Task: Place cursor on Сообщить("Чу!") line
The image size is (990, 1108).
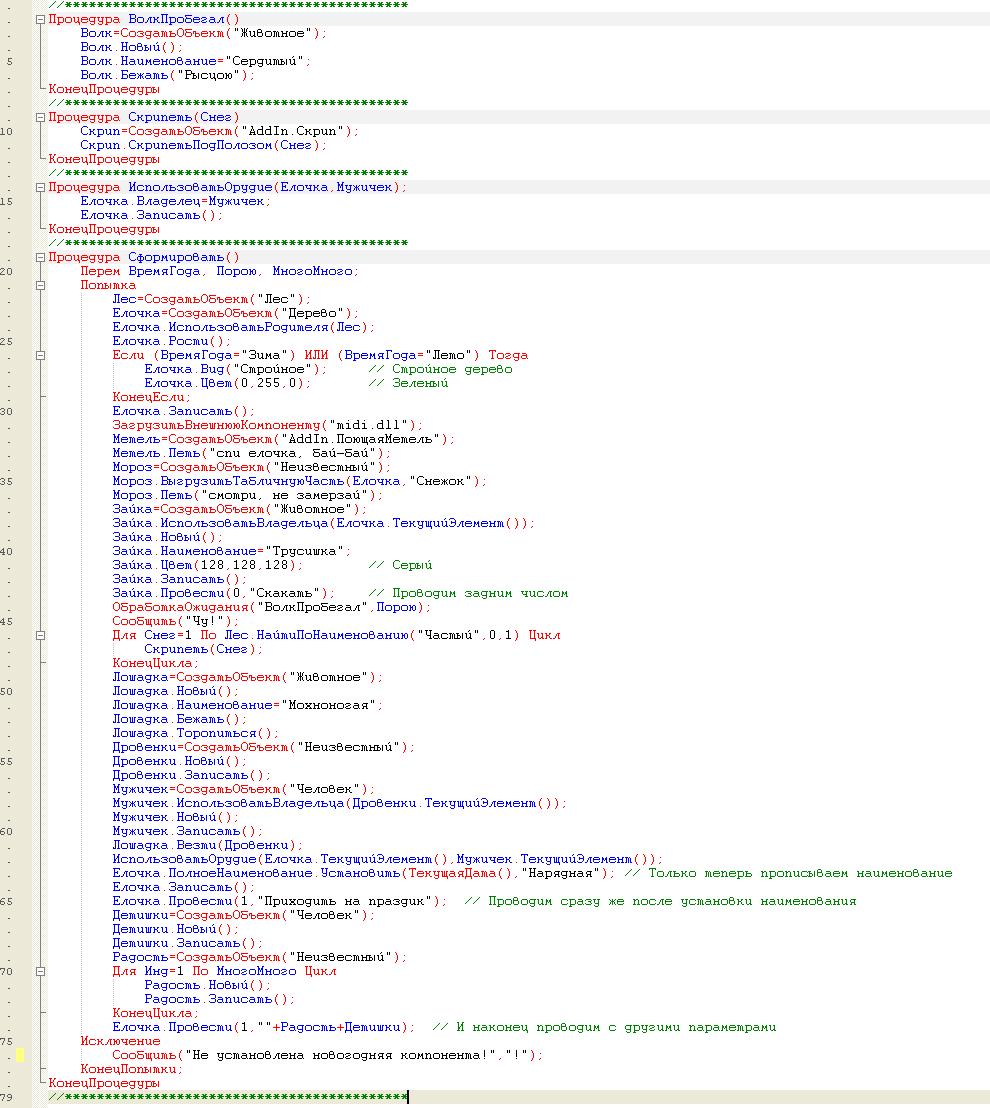Action: pos(176,621)
